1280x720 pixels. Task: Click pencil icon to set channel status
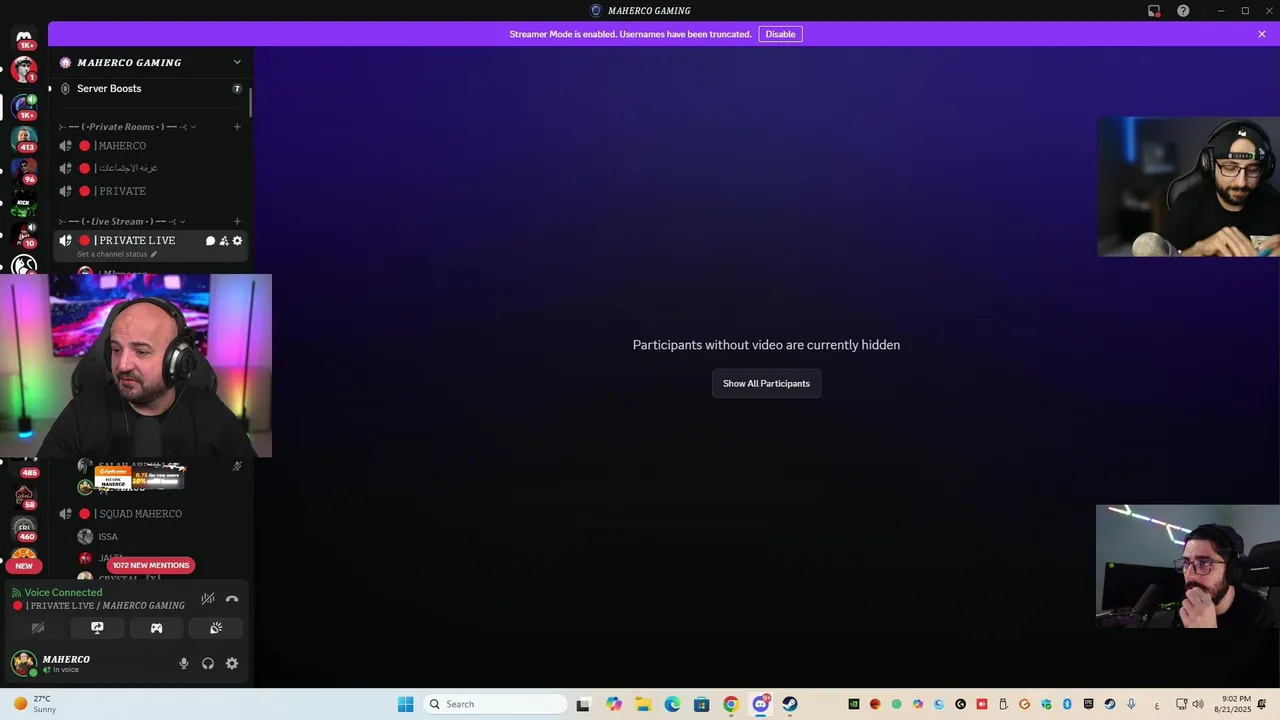click(153, 254)
